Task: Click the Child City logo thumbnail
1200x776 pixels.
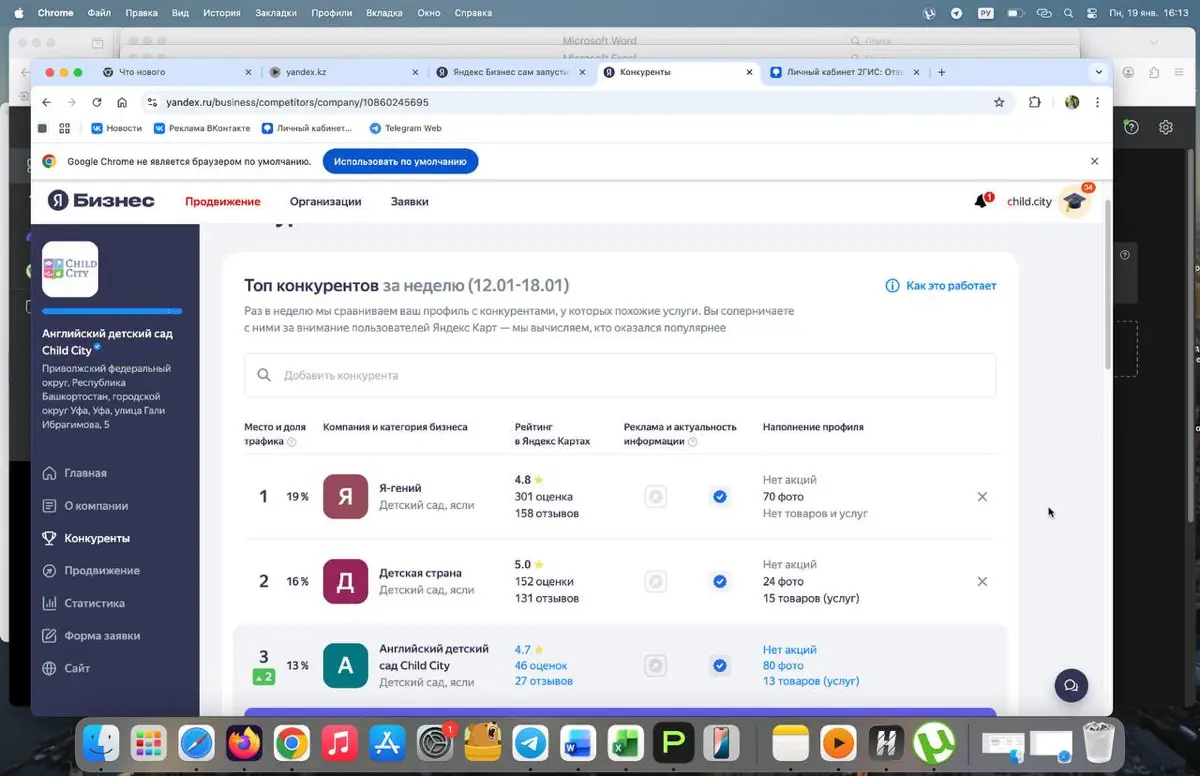Action: (x=70, y=269)
